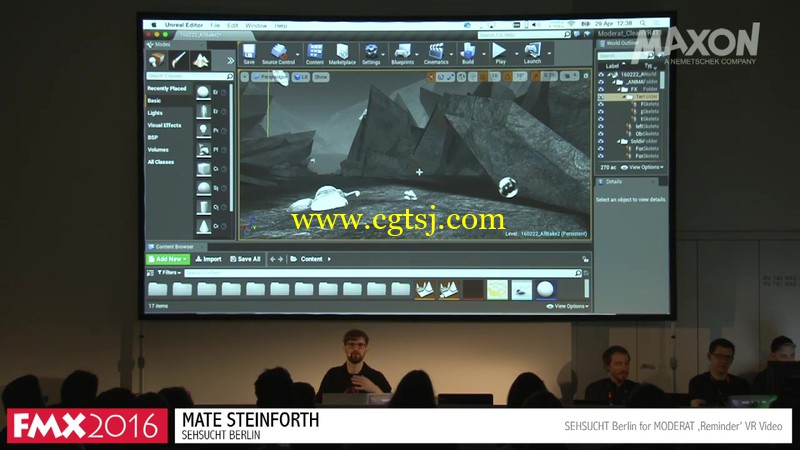
Task: Select the Paint mode brush icon
Action: click(x=179, y=60)
